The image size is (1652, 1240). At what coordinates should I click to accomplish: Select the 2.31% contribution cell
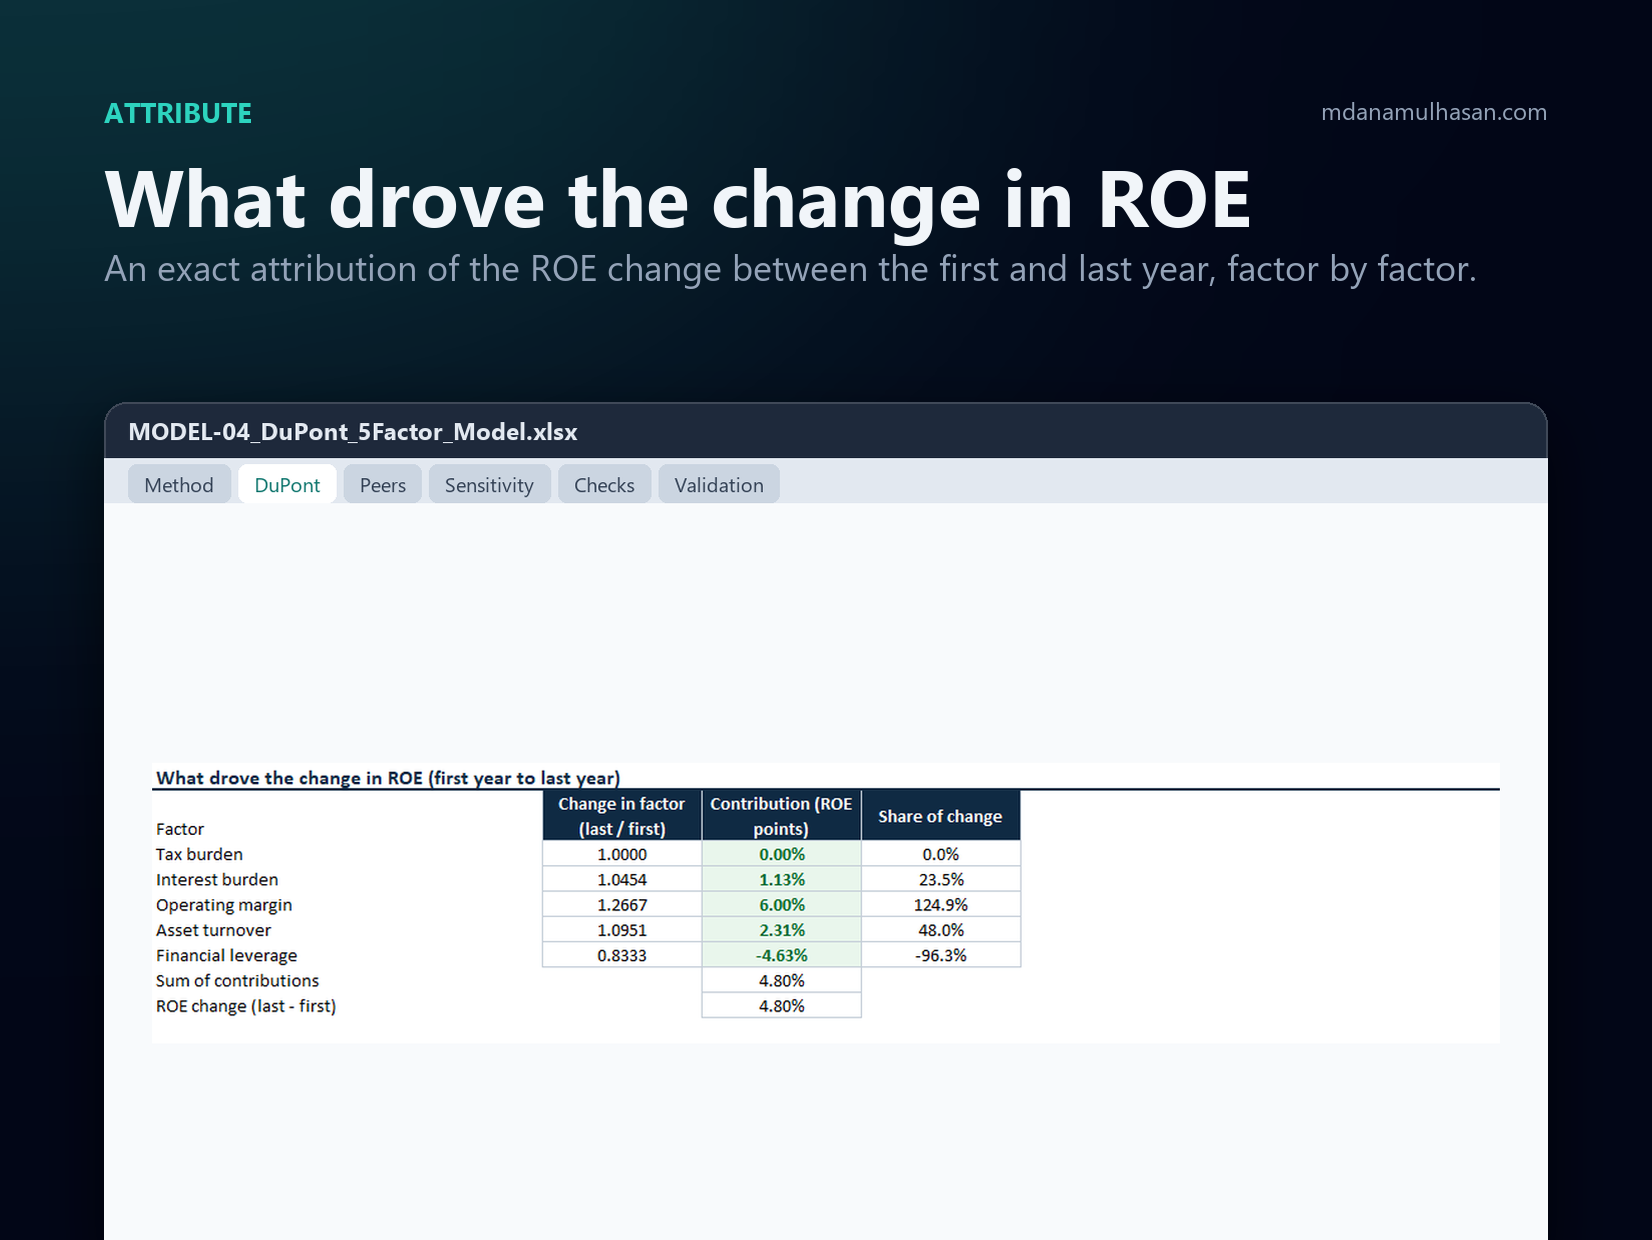pyautogui.click(x=781, y=930)
